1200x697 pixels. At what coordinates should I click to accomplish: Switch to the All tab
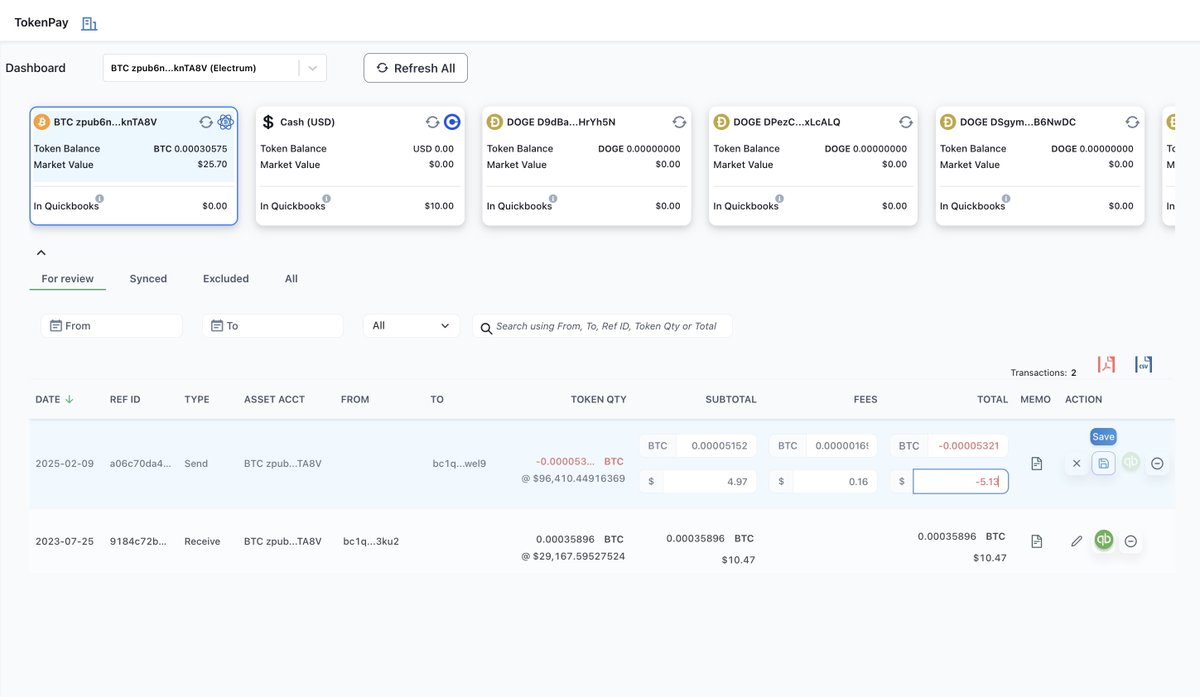point(291,279)
